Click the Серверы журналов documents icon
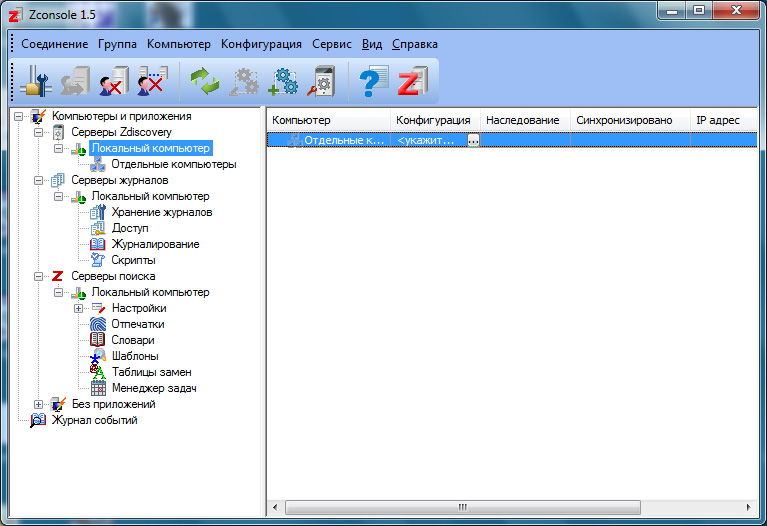767x526 pixels. (58, 180)
